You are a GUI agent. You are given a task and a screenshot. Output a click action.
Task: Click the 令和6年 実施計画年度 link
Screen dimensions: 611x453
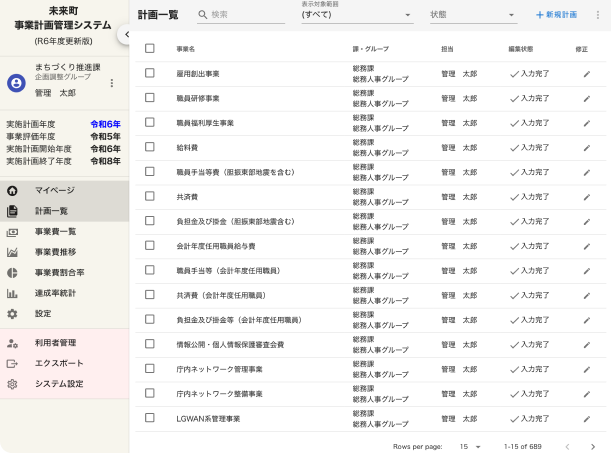106,124
